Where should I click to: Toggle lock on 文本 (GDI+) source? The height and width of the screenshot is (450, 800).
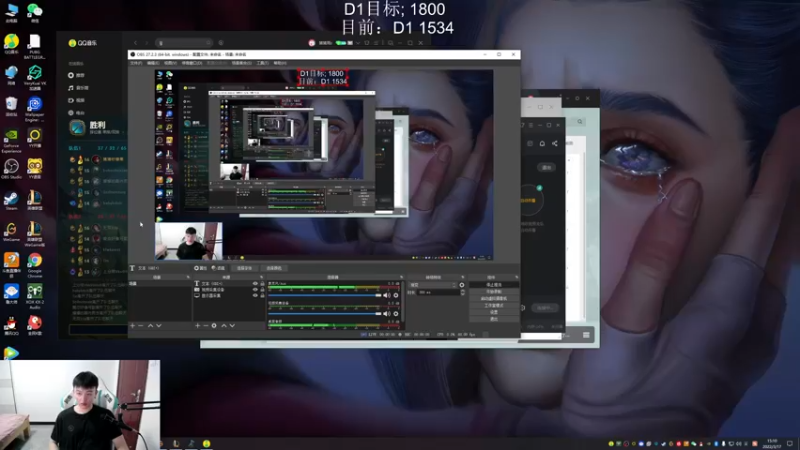262,284
